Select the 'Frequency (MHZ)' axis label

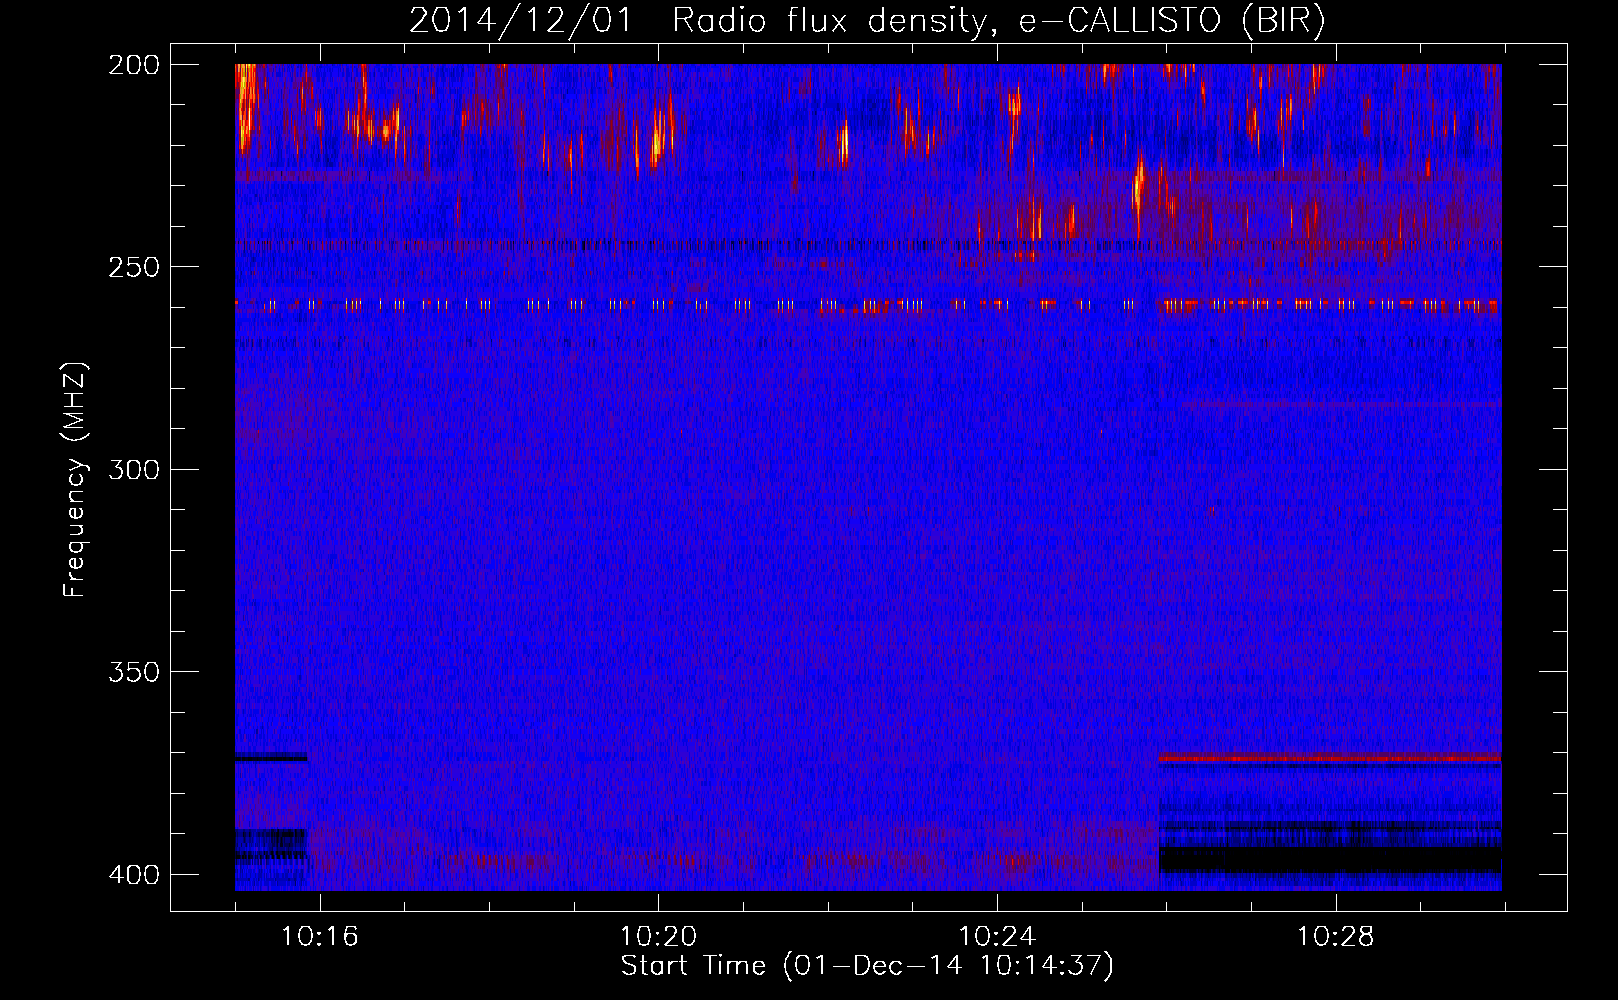pyautogui.click(x=75, y=479)
